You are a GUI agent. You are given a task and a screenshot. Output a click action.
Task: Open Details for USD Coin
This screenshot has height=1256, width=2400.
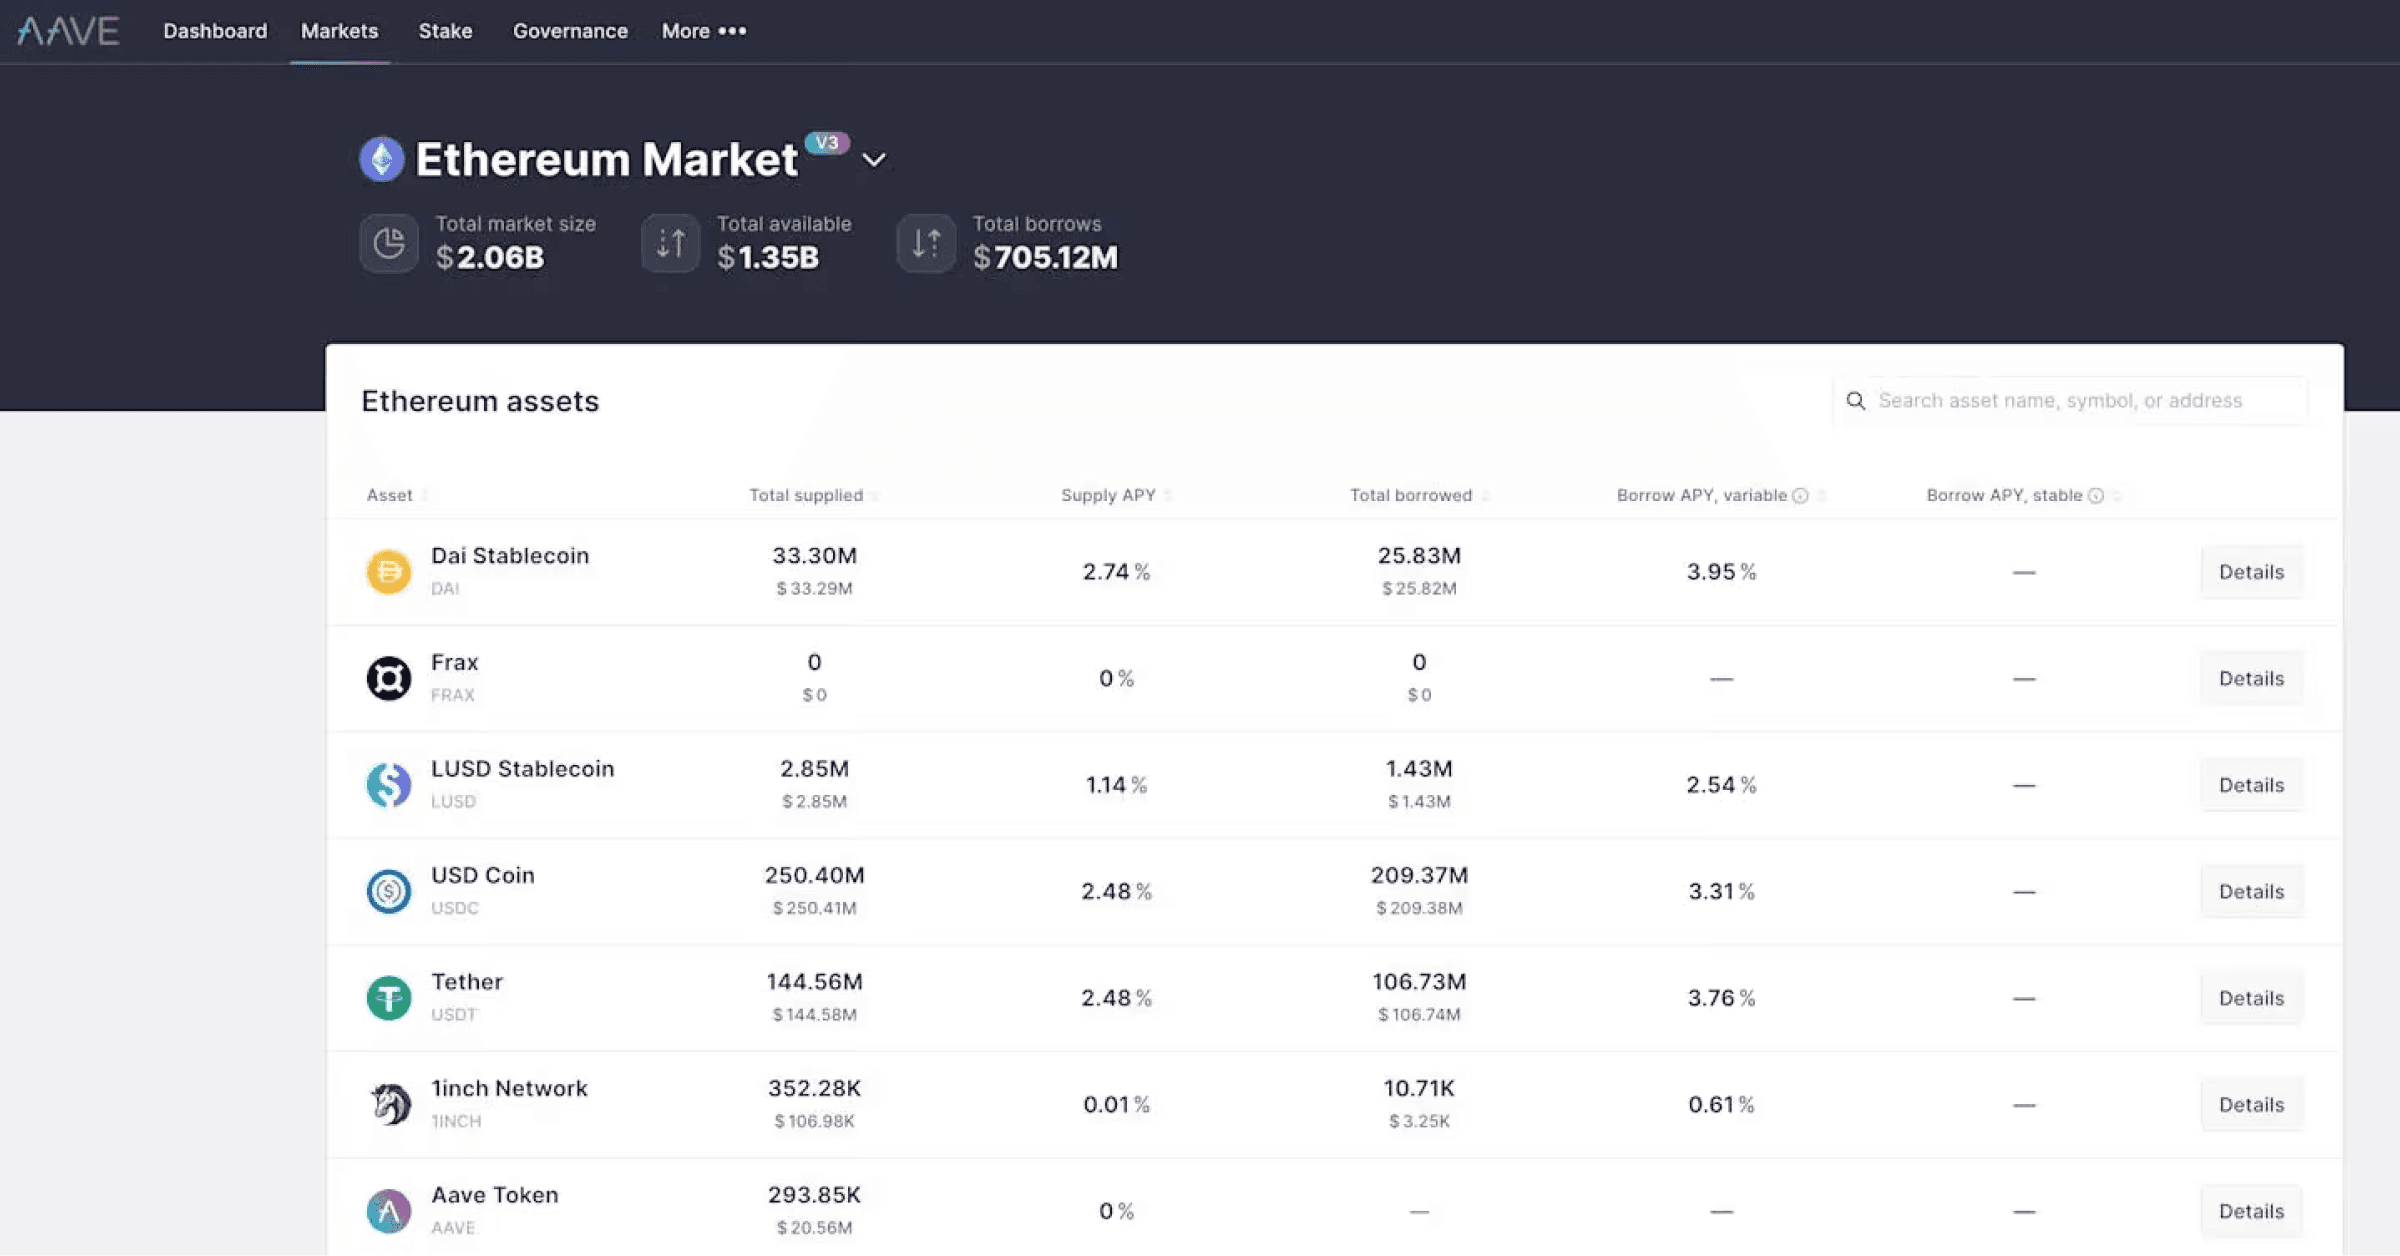pyautogui.click(x=2251, y=891)
